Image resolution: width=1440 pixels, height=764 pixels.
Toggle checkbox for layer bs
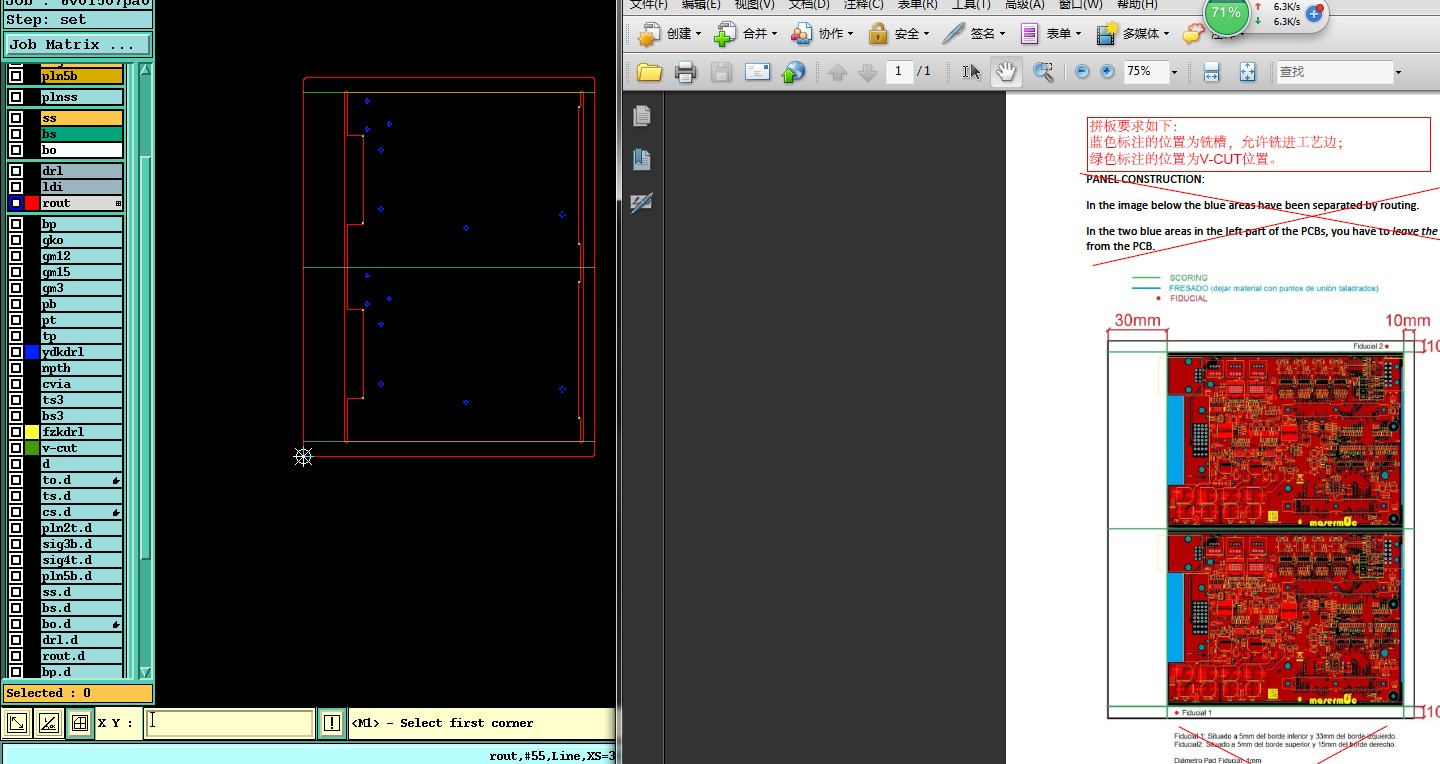coord(16,134)
